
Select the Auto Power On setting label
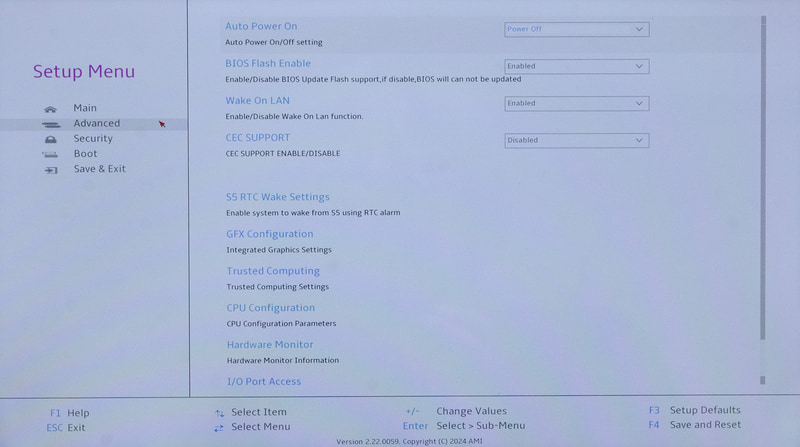[261, 26]
